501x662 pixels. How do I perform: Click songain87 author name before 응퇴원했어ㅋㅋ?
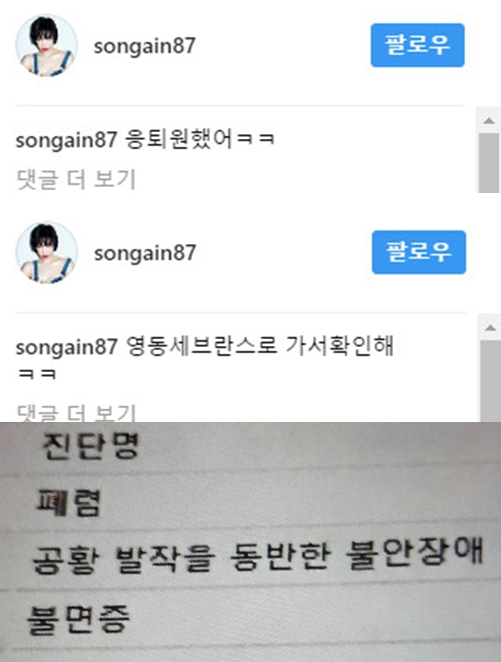pos(66,140)
